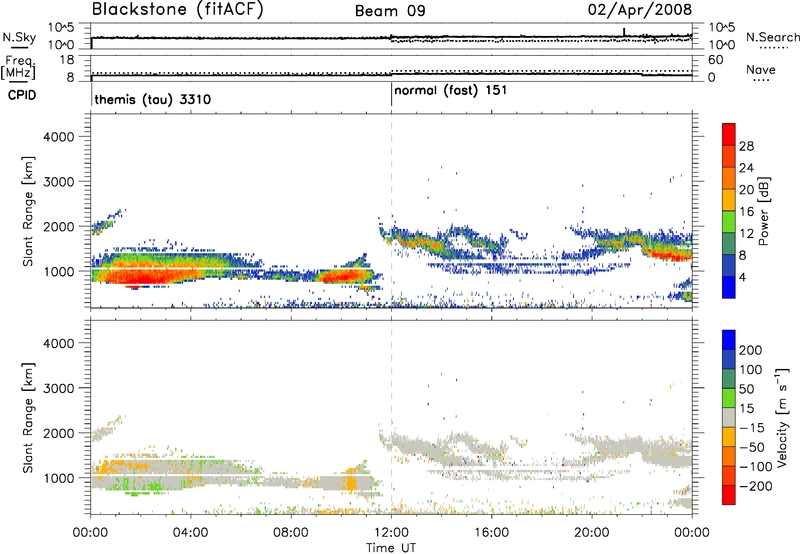Click the '10^5' label on the left noise axis

(61, 28)
